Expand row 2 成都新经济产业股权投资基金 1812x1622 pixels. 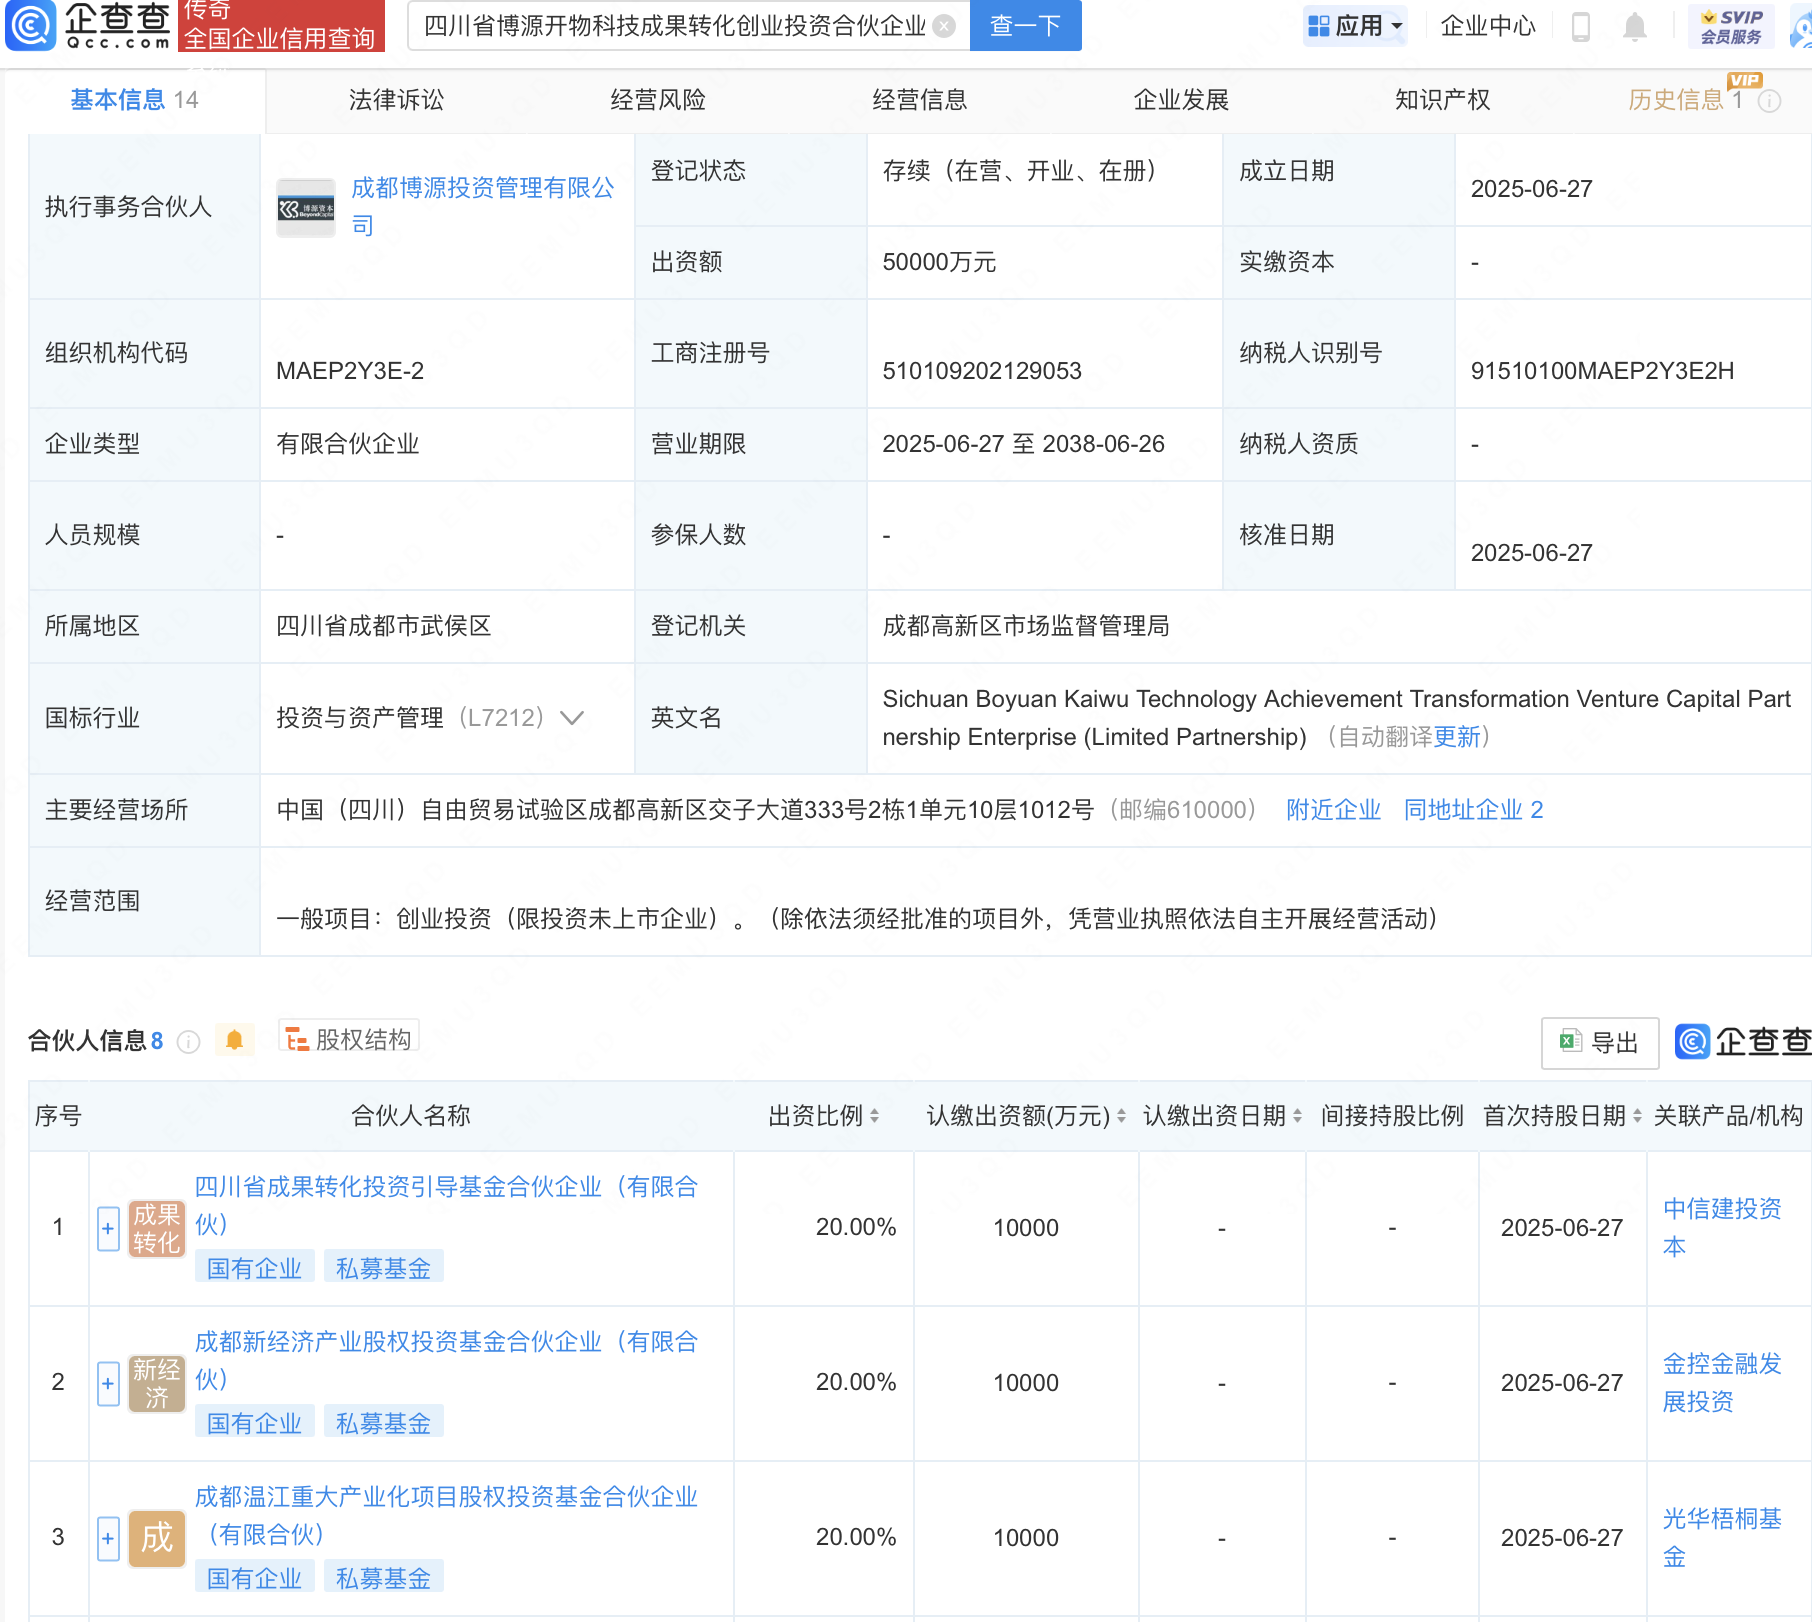[x=108, y=1383]
